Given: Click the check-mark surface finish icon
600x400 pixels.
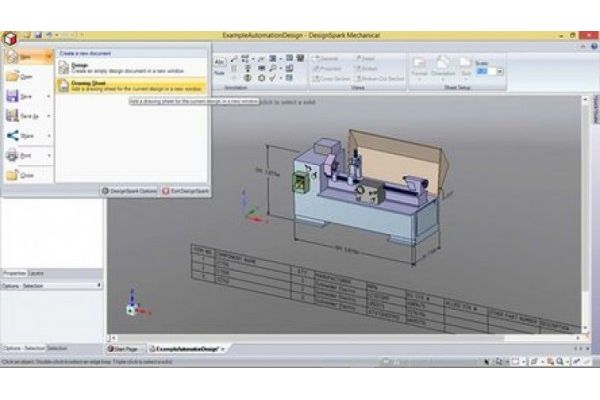Looking at the screenshot, I should tap(272, 78).
